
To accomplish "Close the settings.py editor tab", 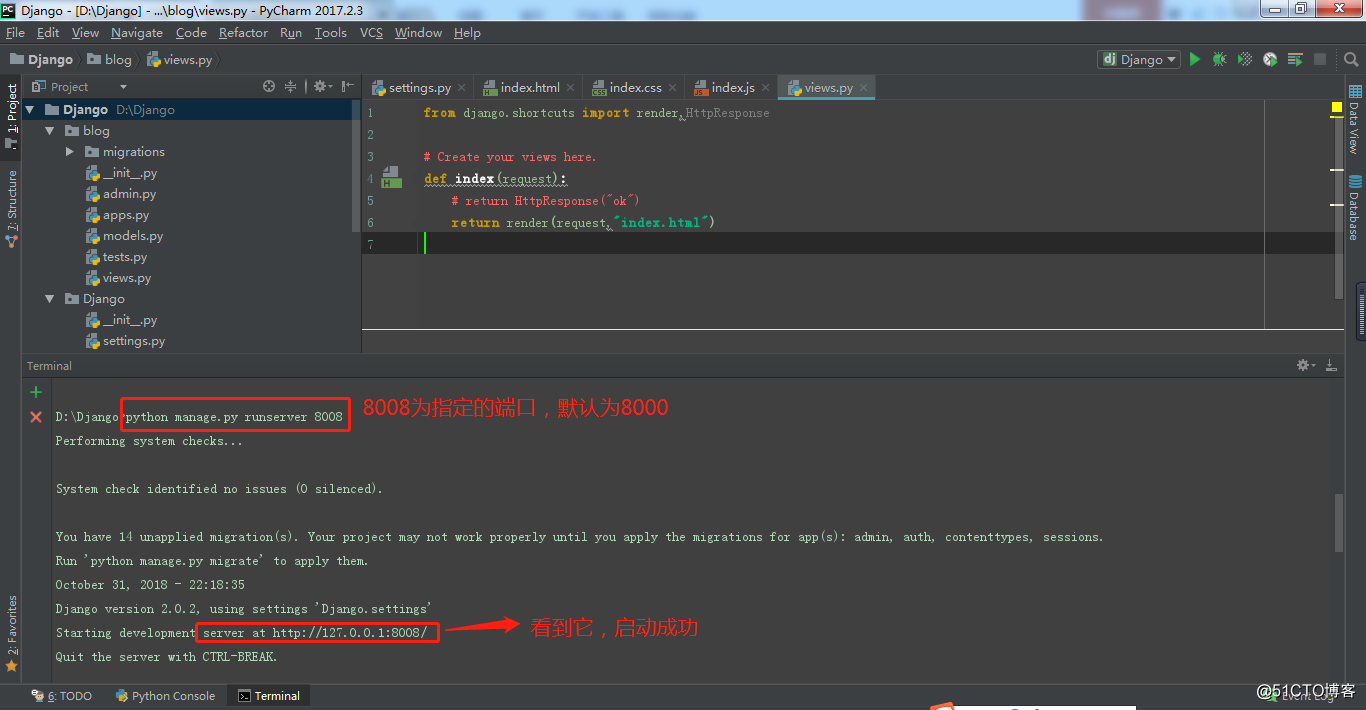I will pyautogui.click(x=461, y=88).
